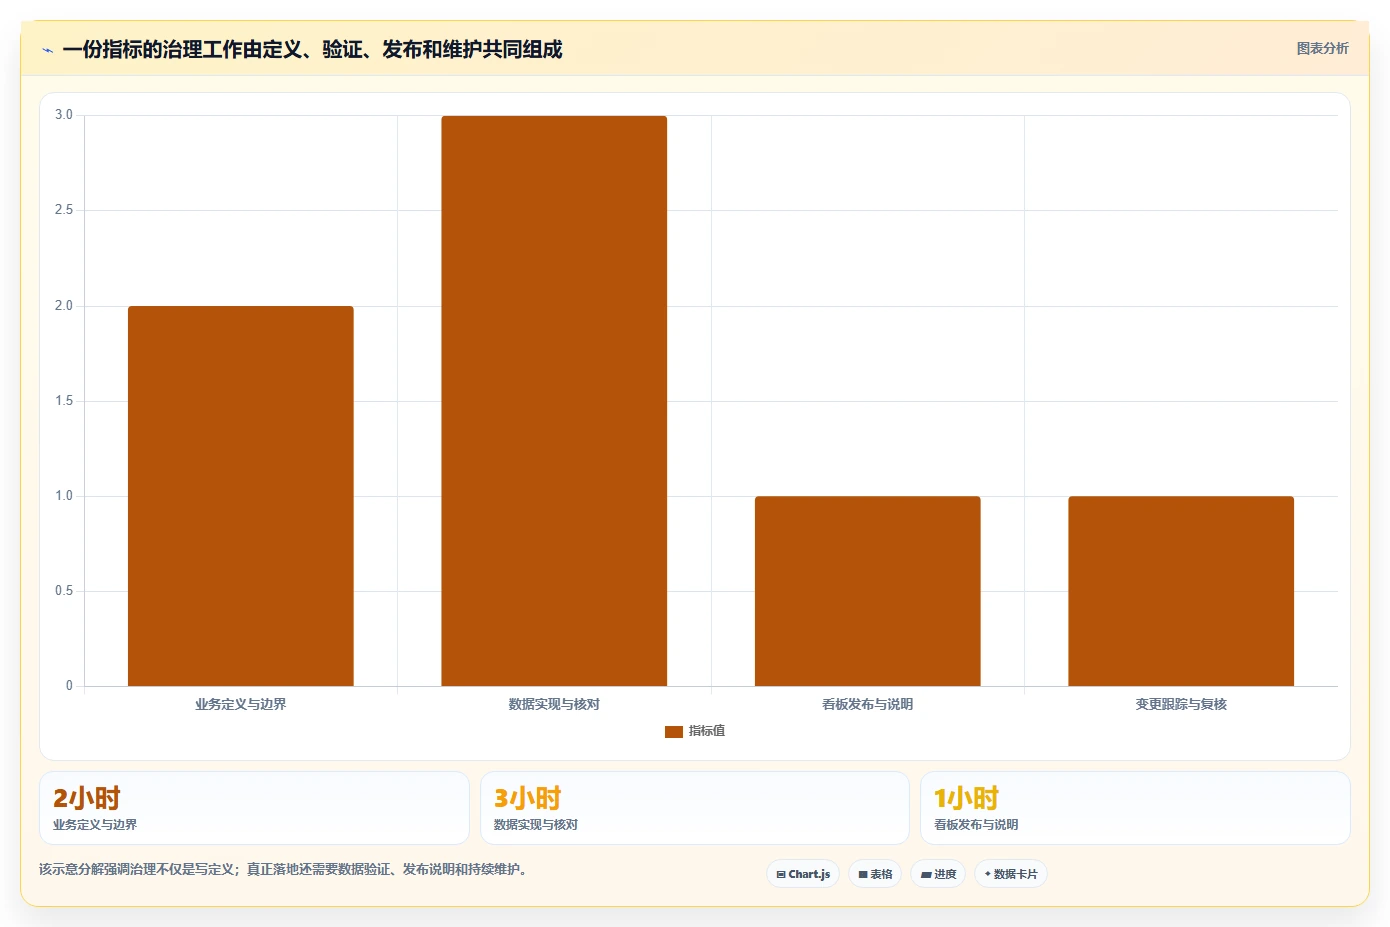Image resolution: width=1390 pixels, height=927 pixels.
Task: Click the 数据实现与核对 bar in chart
Action: 554,401
